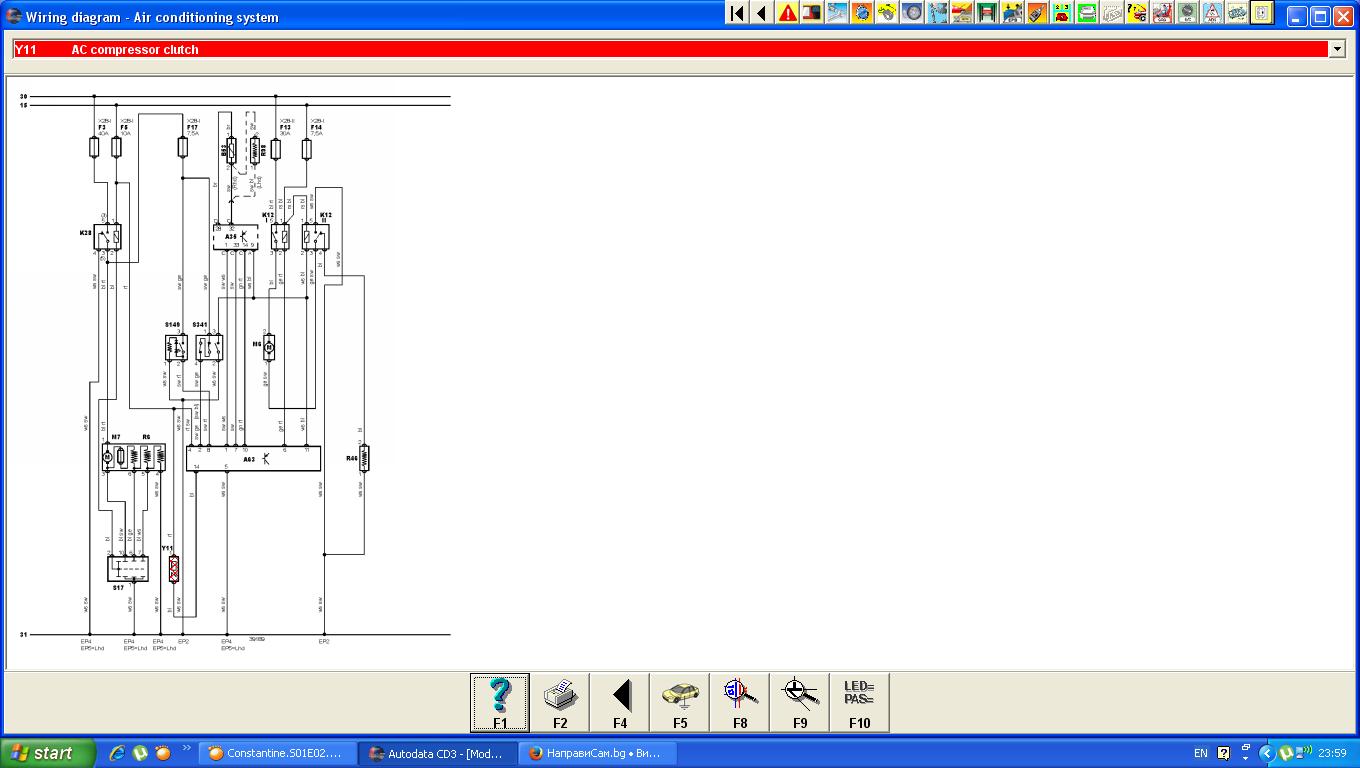
Task: Open the Windows Start menu
Action: click(48, 753)
